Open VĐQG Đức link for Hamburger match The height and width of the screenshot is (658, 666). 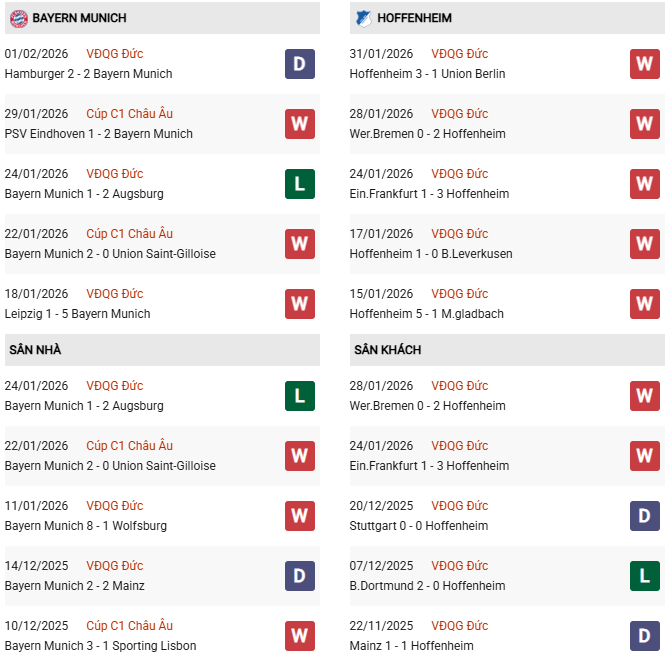tap(114, 54)
